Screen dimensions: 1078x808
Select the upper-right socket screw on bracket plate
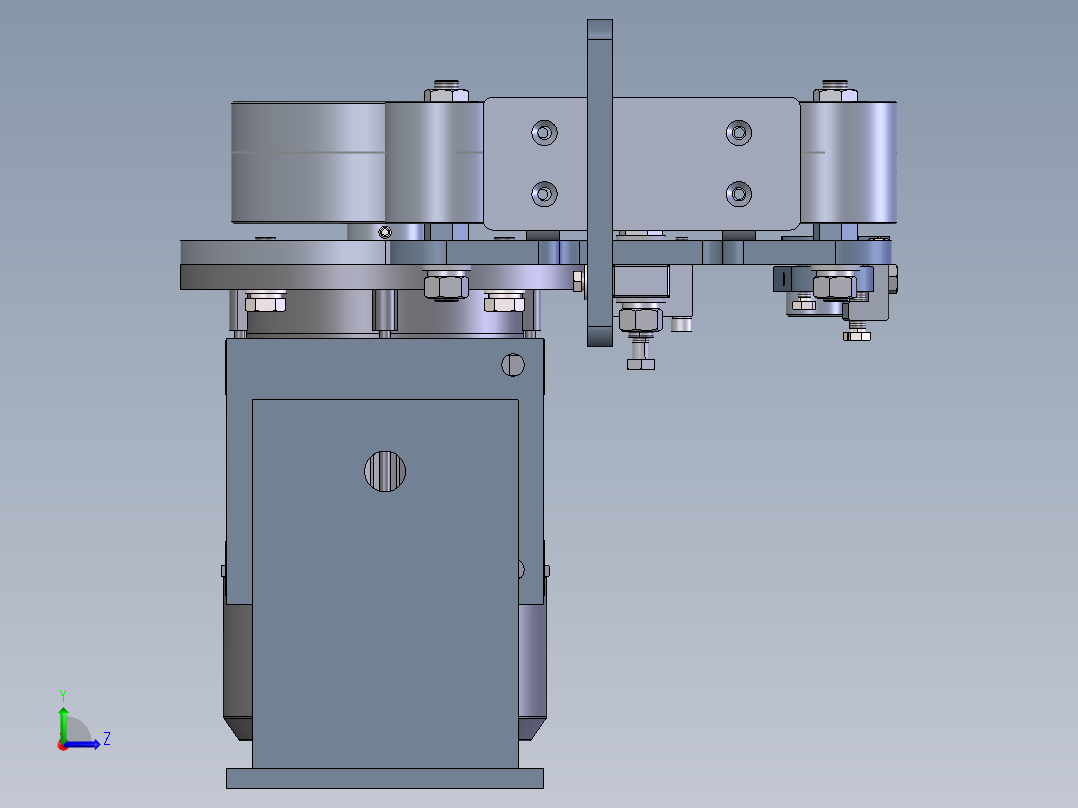click(739, 133)
